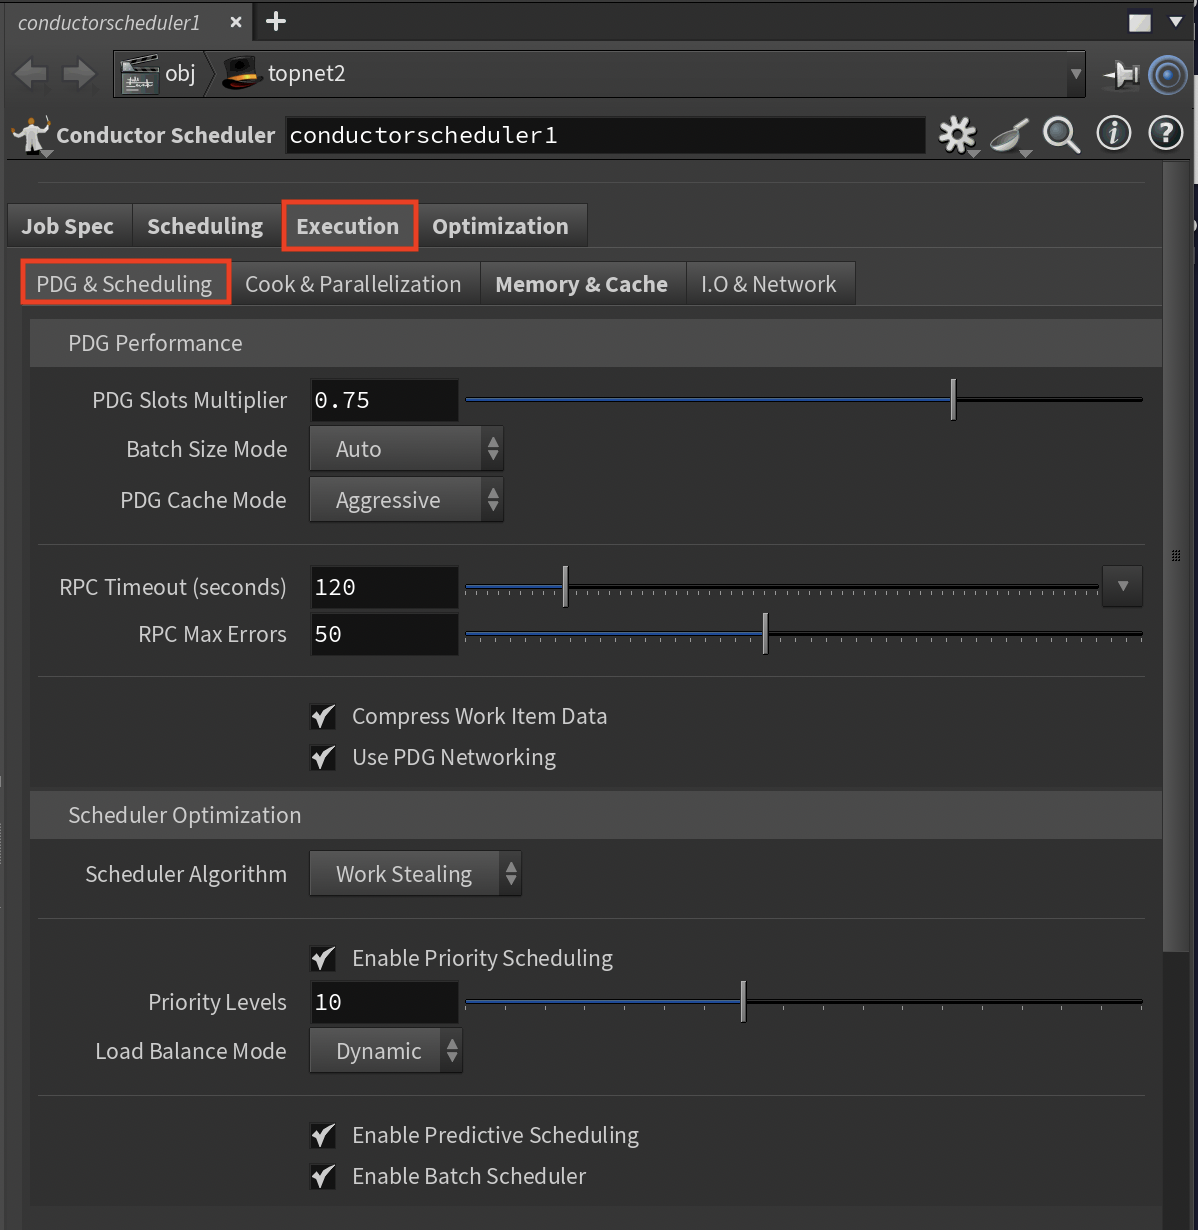Open the gear parameter settings menu
The width and height of the screenshot is (1198, 1230).
click(x=957, y=134)
